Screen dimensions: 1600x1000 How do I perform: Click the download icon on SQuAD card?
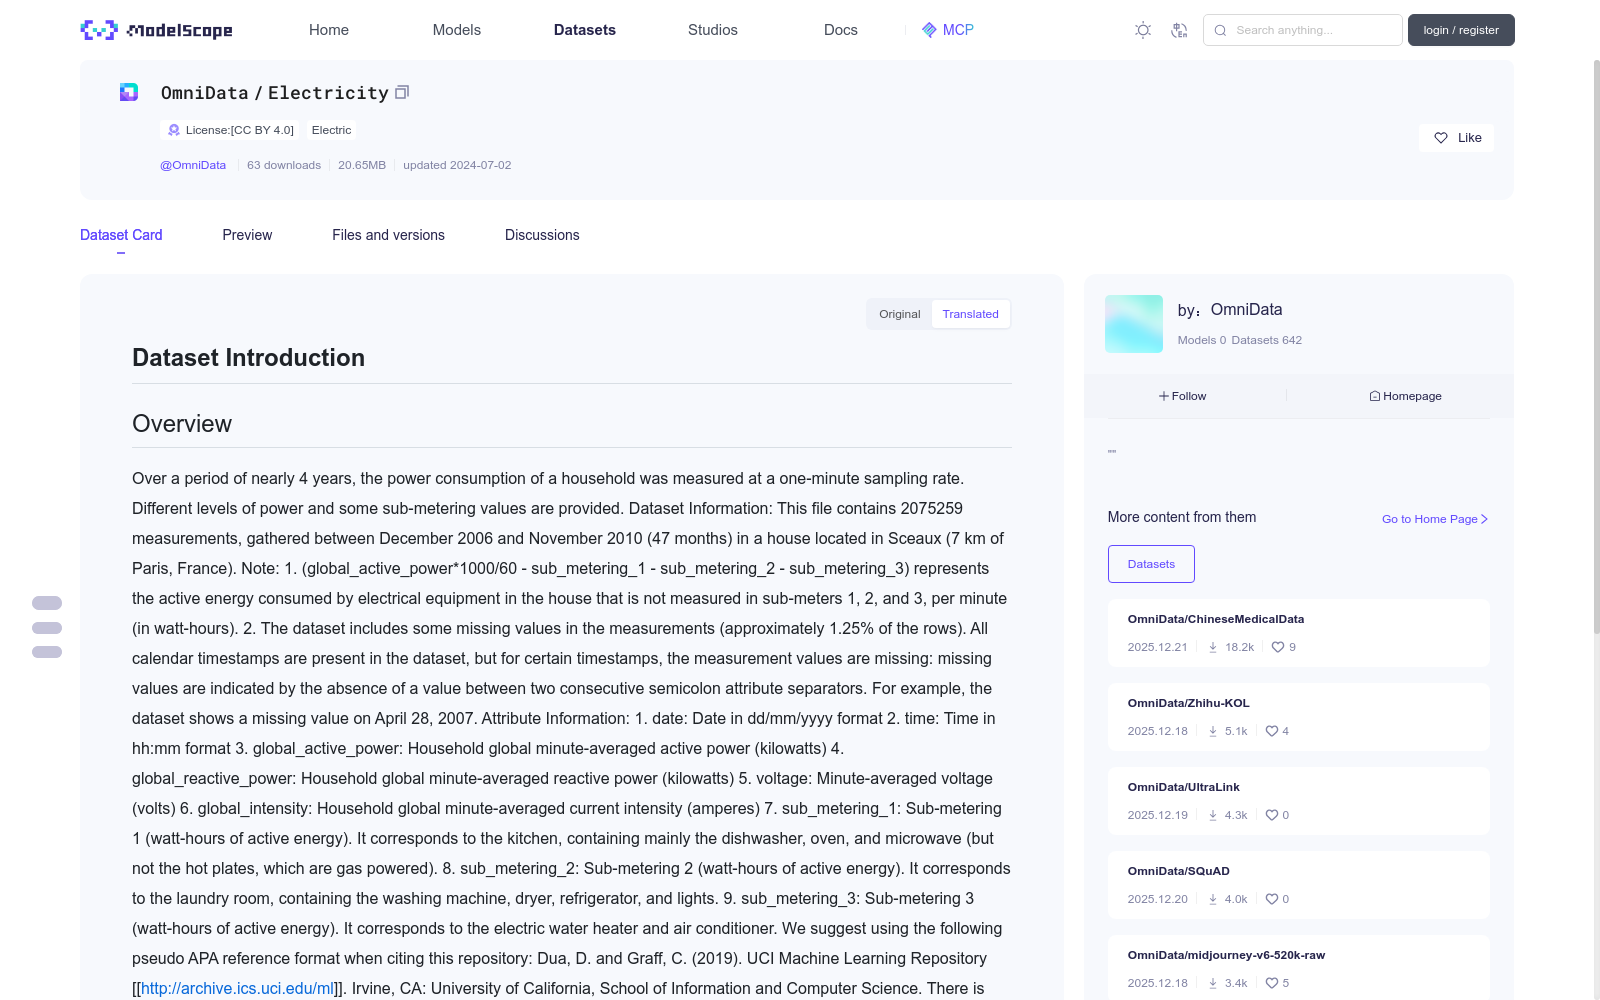point(1213,899)
